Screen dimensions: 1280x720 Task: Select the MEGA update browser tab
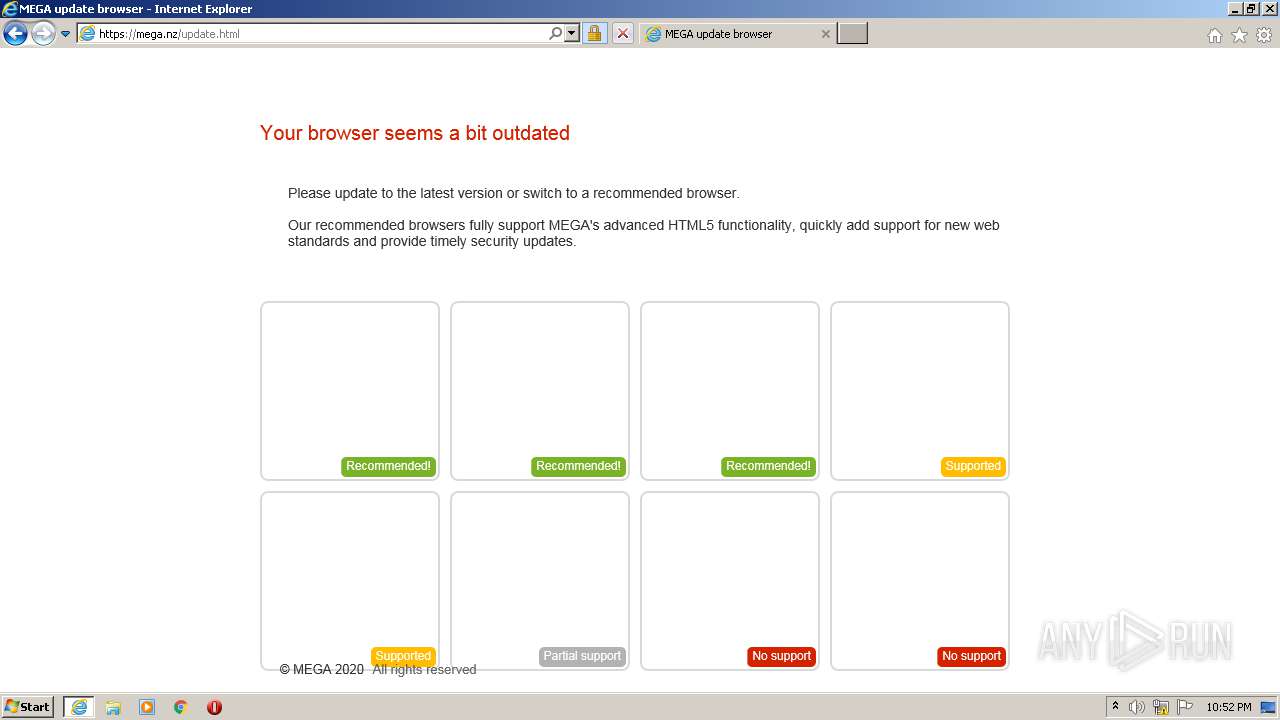(736, 34)
